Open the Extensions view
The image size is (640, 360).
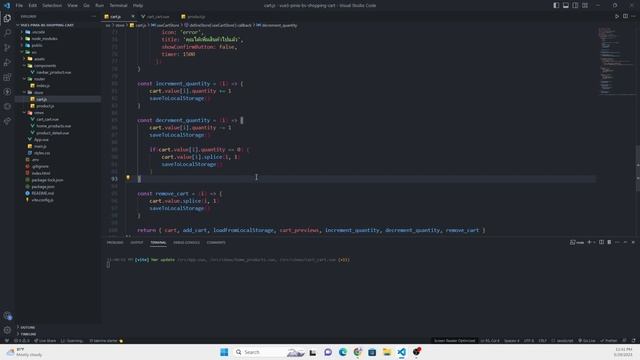7,77
